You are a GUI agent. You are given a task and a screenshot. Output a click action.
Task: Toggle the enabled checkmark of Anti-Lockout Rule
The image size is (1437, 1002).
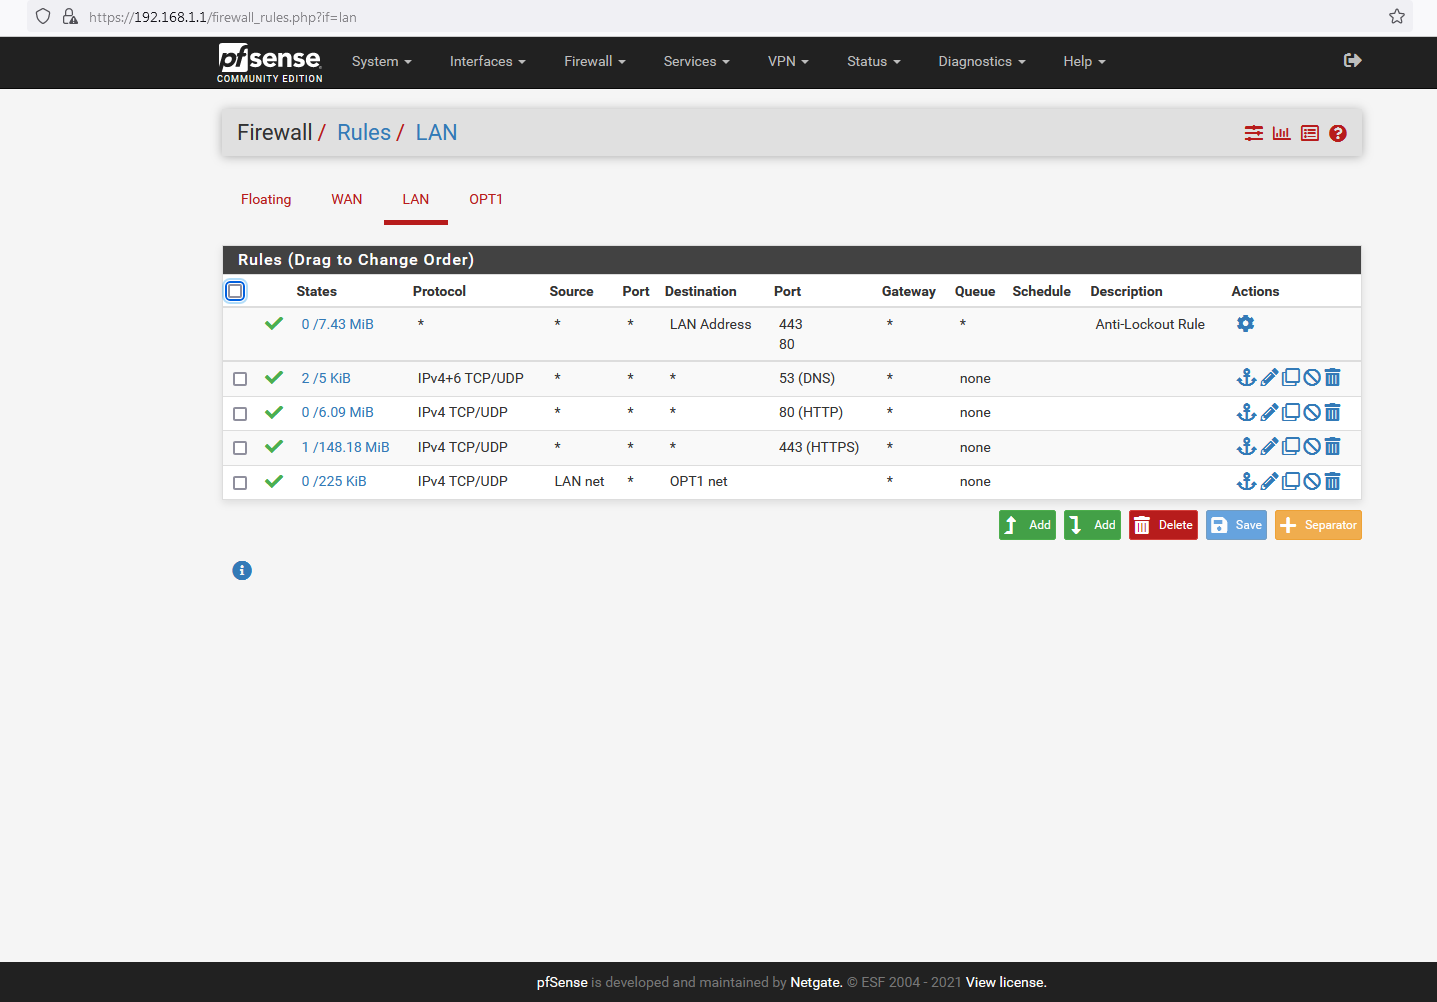point(274,323)
